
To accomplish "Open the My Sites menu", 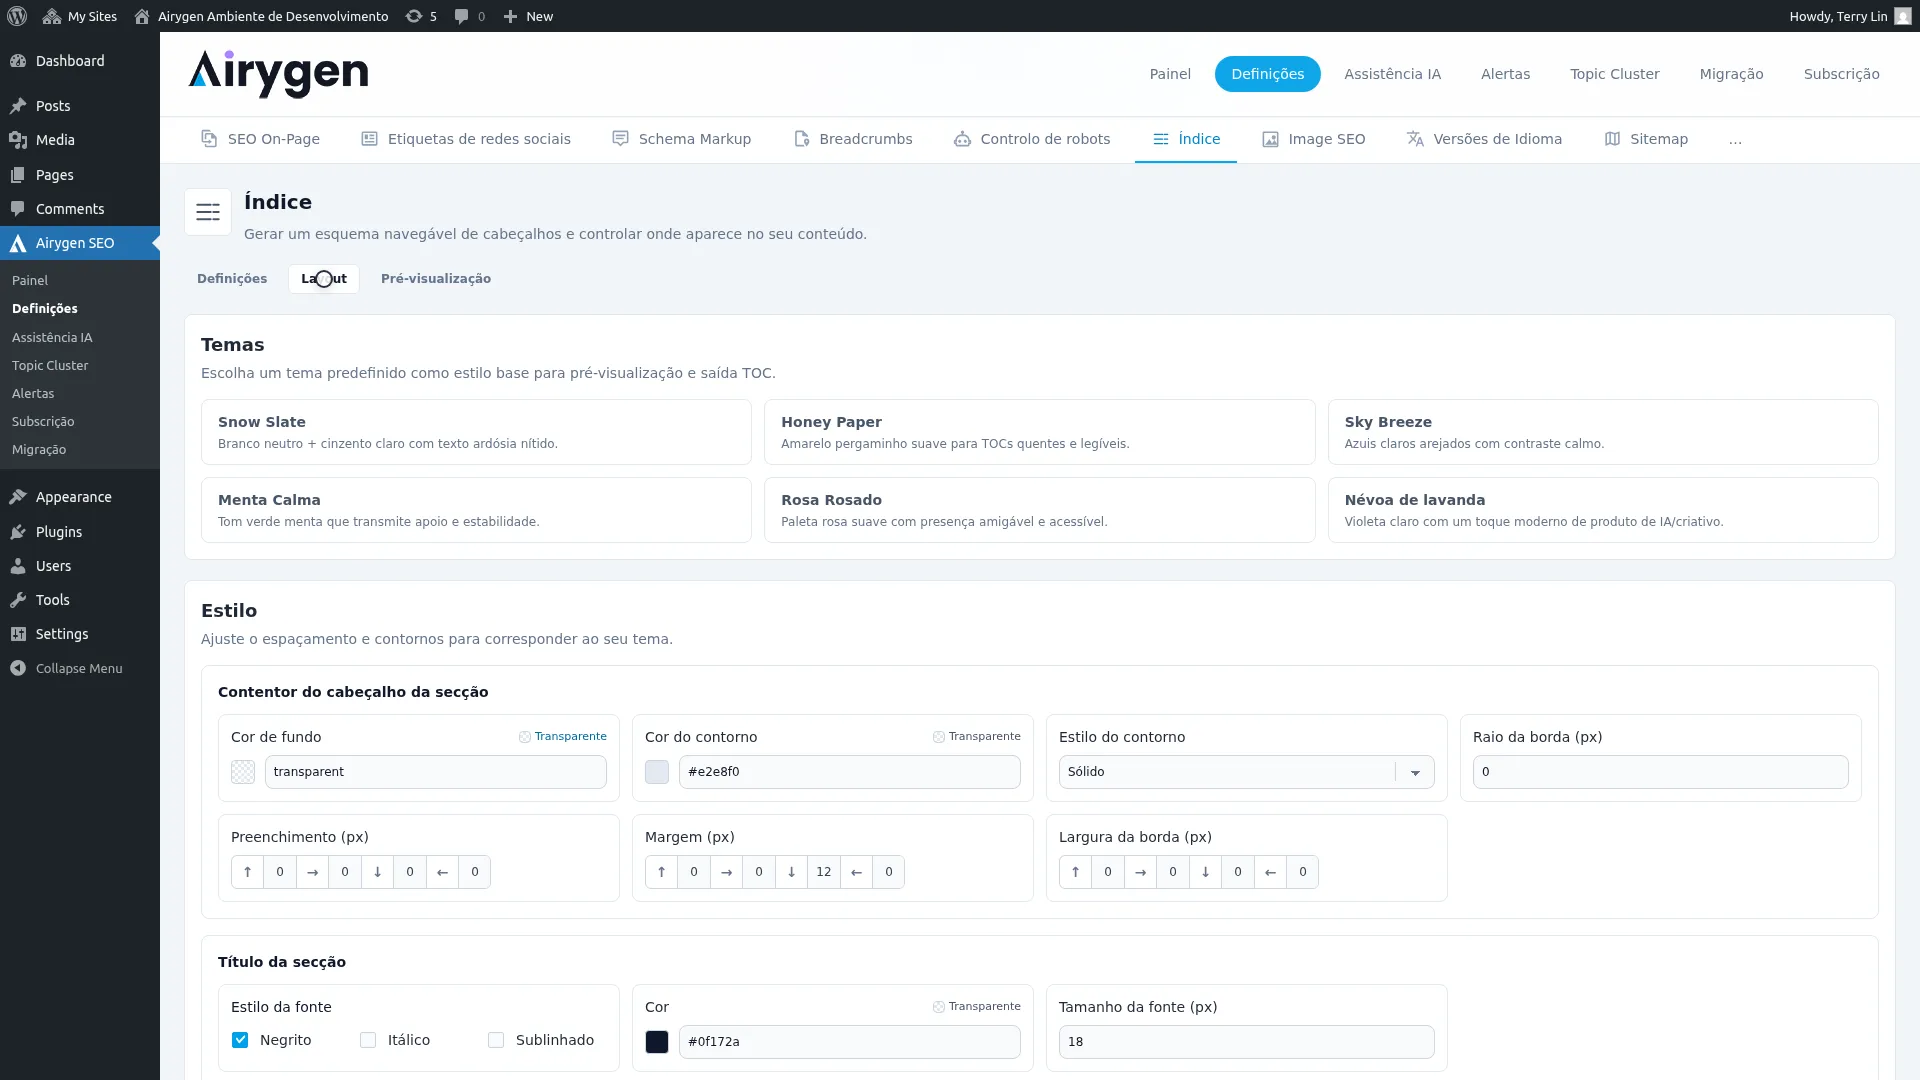I will coord(80,16).
